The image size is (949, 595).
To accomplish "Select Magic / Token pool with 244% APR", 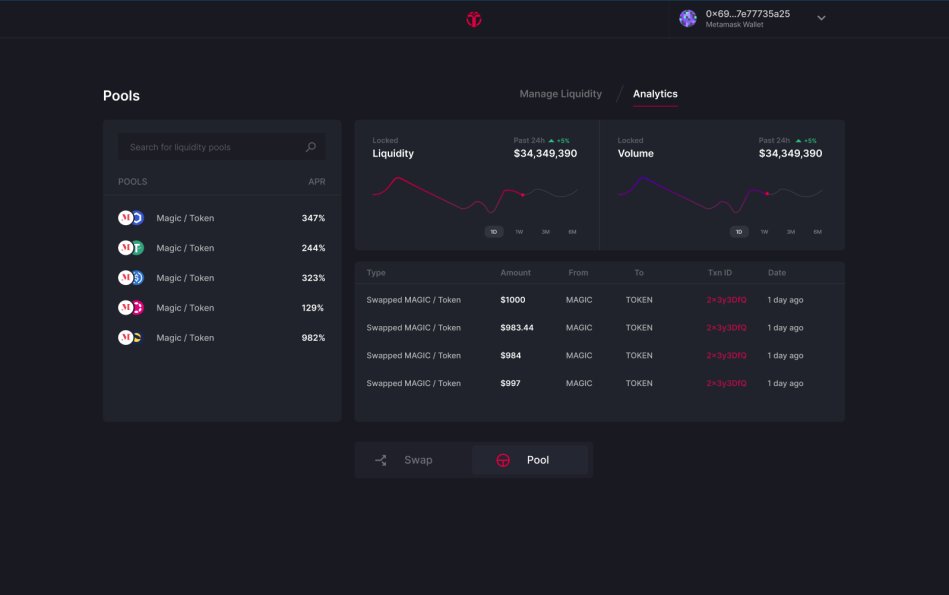I will click(x=222, y=248).
